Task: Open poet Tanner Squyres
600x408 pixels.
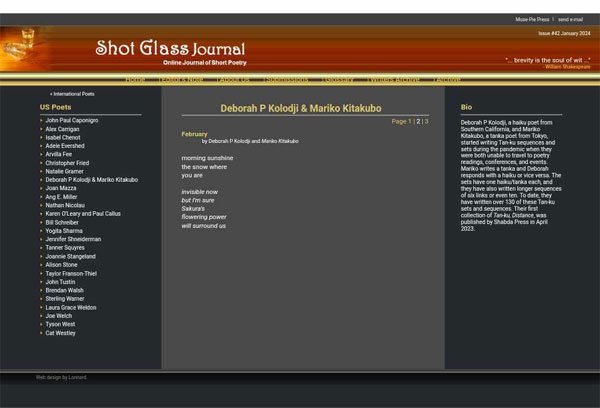Action: coord(65,248)
